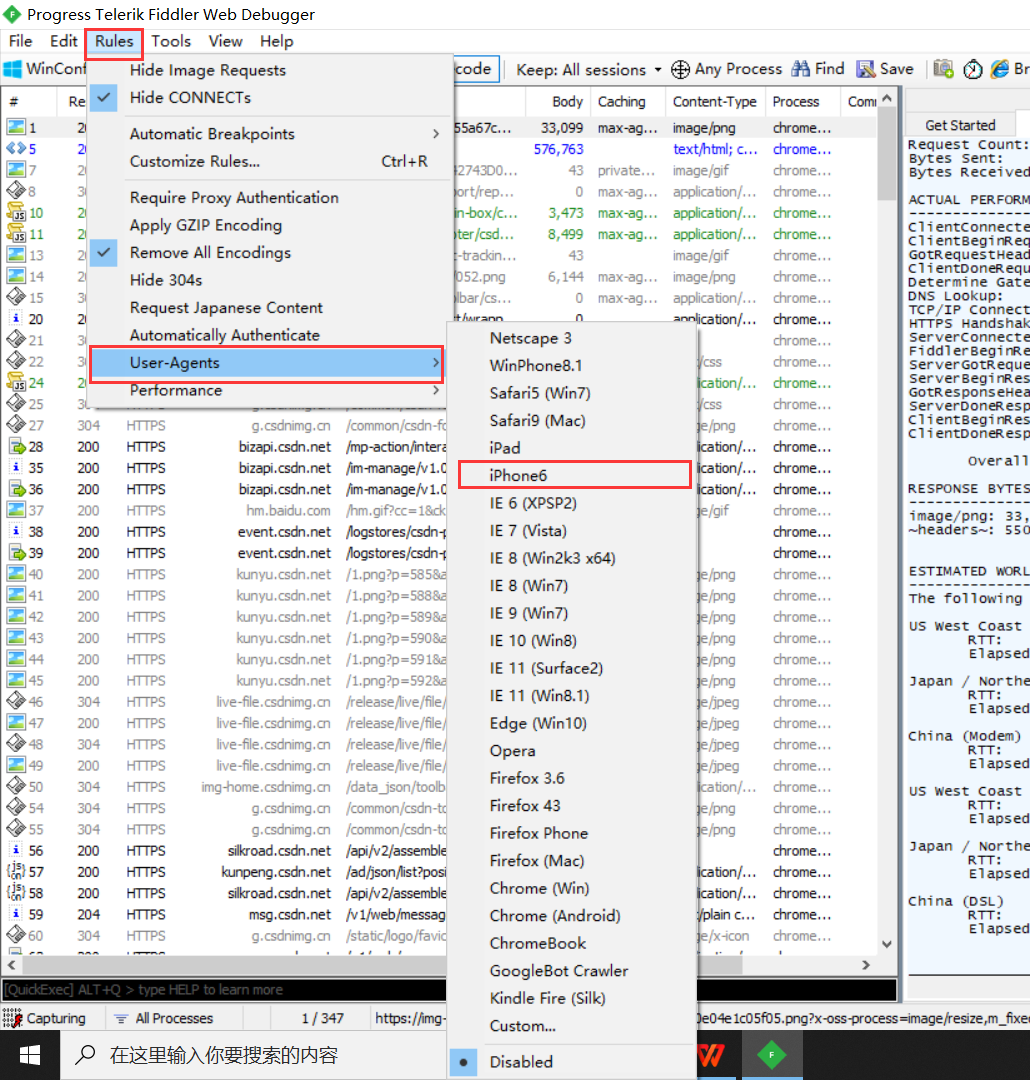Click the horizontal scroll-left arrow
Viewport: 1030px width, 1080px height.
pyautogui.click(x=11, y=965)
